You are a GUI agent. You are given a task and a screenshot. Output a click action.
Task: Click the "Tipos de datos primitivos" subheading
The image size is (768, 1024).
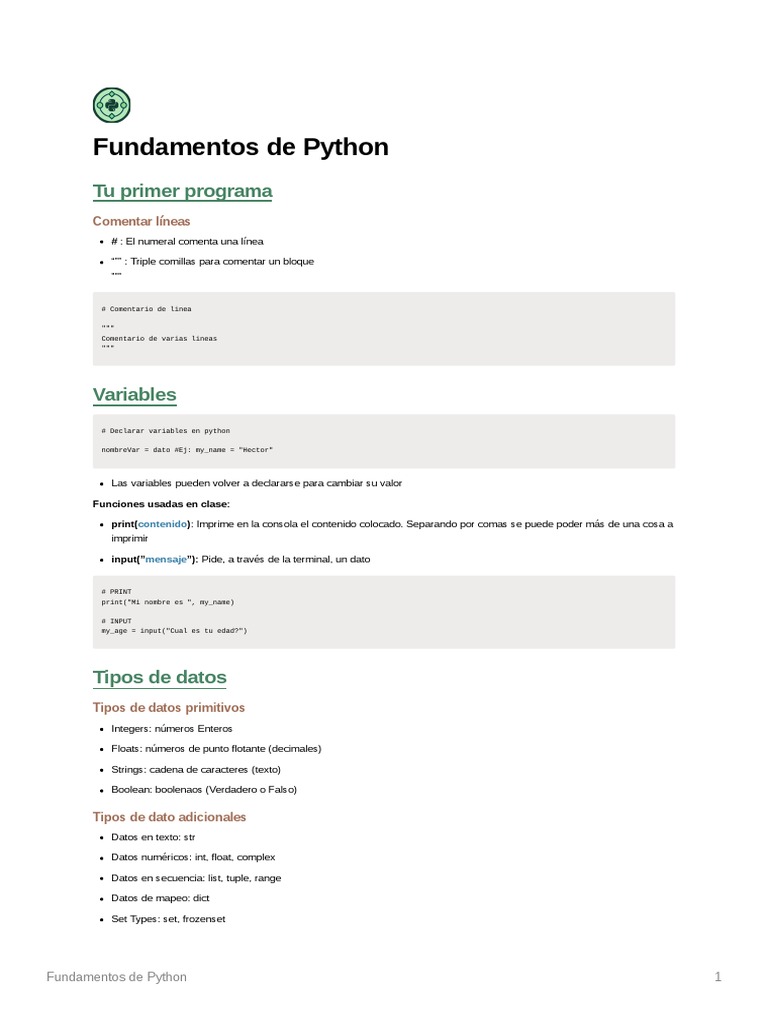click(x=168, y=708)
